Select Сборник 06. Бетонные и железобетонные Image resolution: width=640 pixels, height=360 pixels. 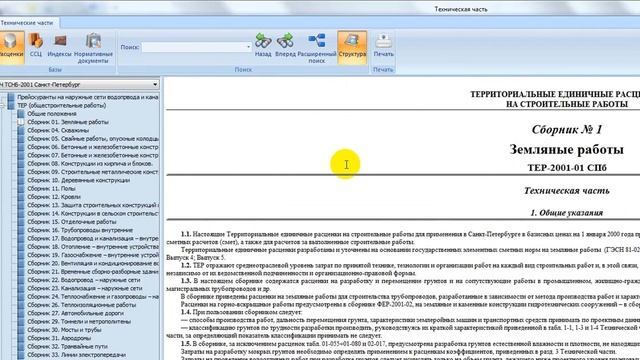click(x=93, y=147)
